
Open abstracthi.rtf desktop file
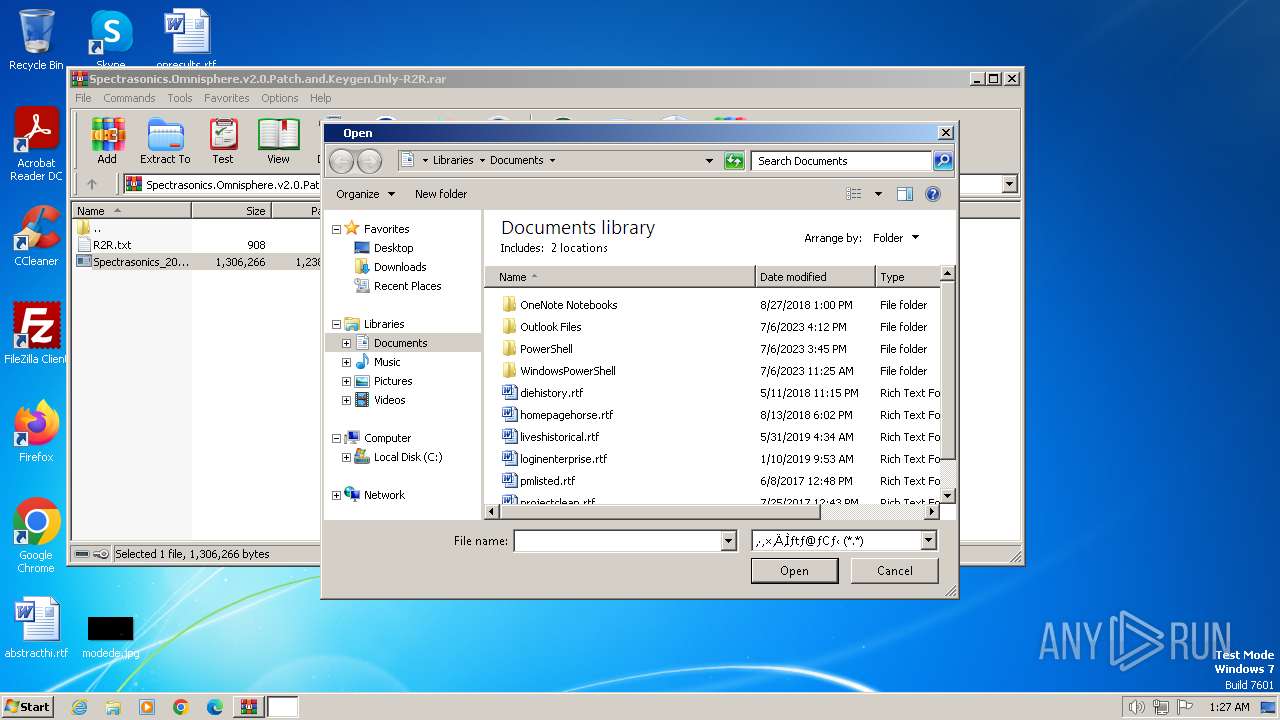pos(36,628)
